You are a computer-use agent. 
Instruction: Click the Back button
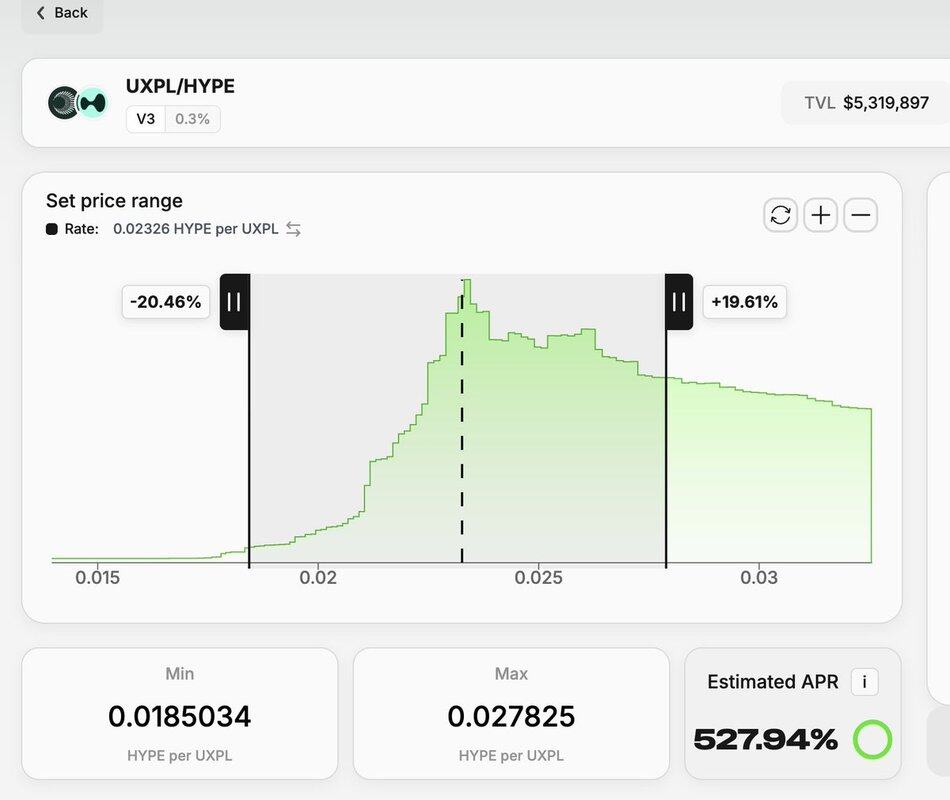[x=62, y=13]
